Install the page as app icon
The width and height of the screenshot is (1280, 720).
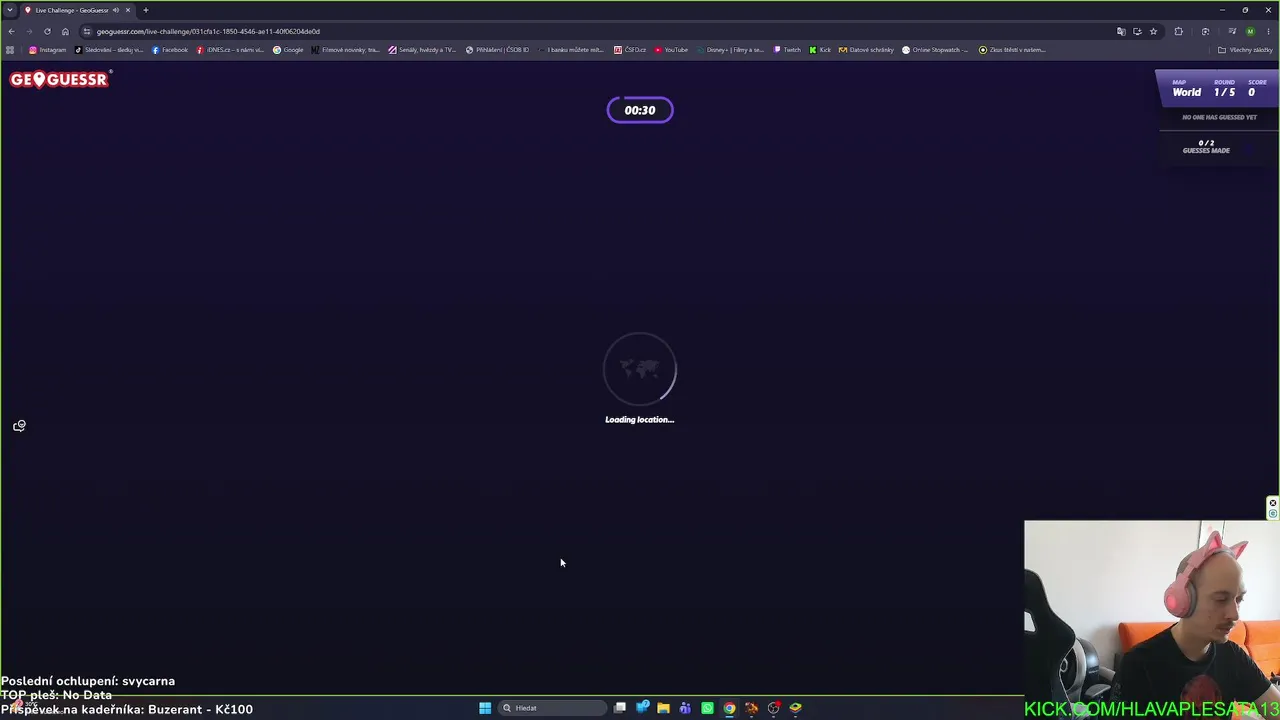click(x=1137, y=31)
